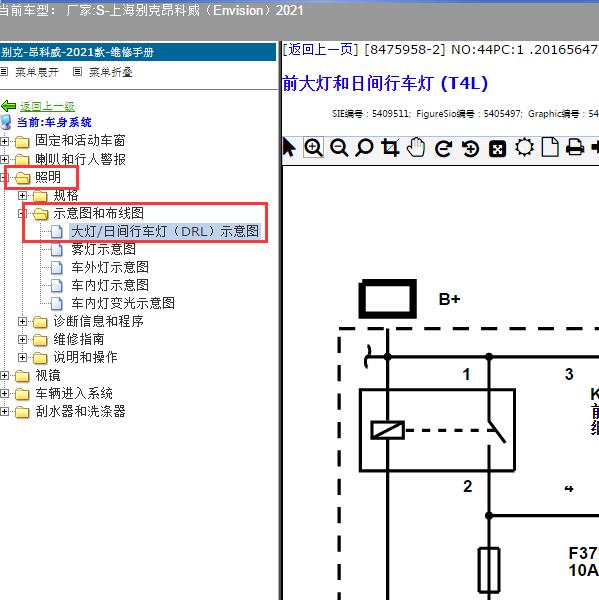Select the hand pan tool
The image size is (599, 600).
416,148
